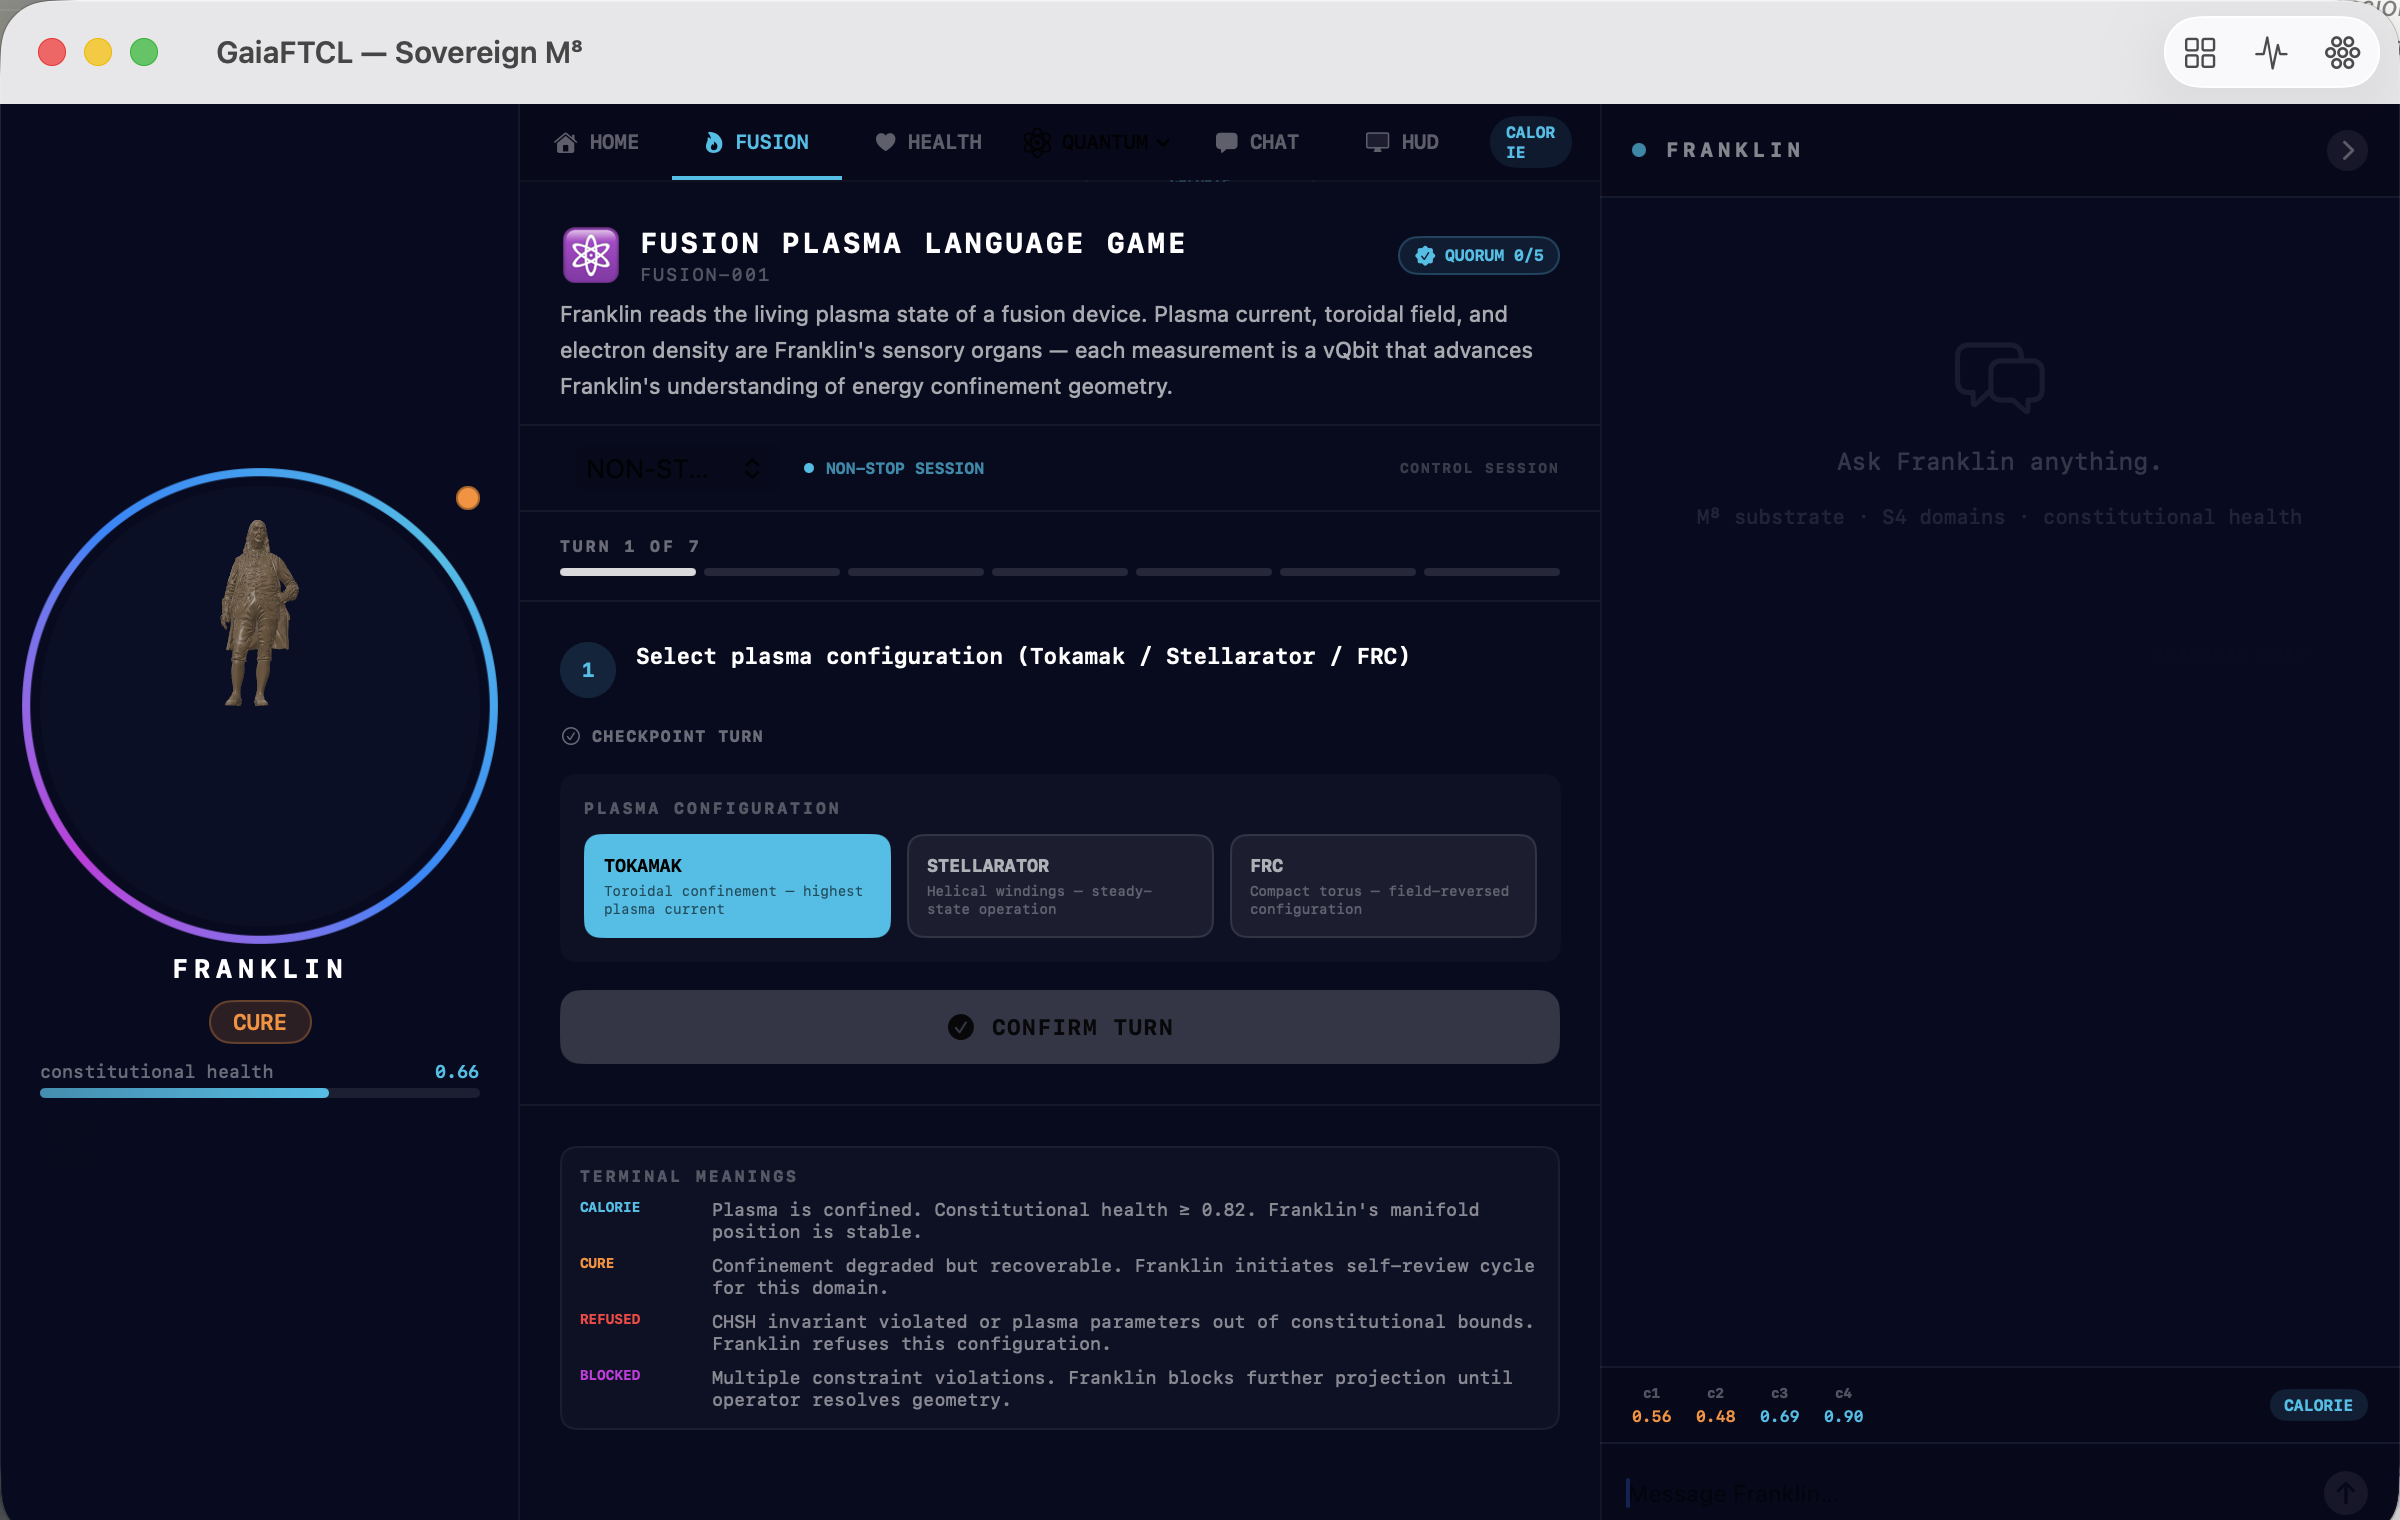Click the c3 value 0.69
This screenshot has width=2400, height=1520.
1779,1416
